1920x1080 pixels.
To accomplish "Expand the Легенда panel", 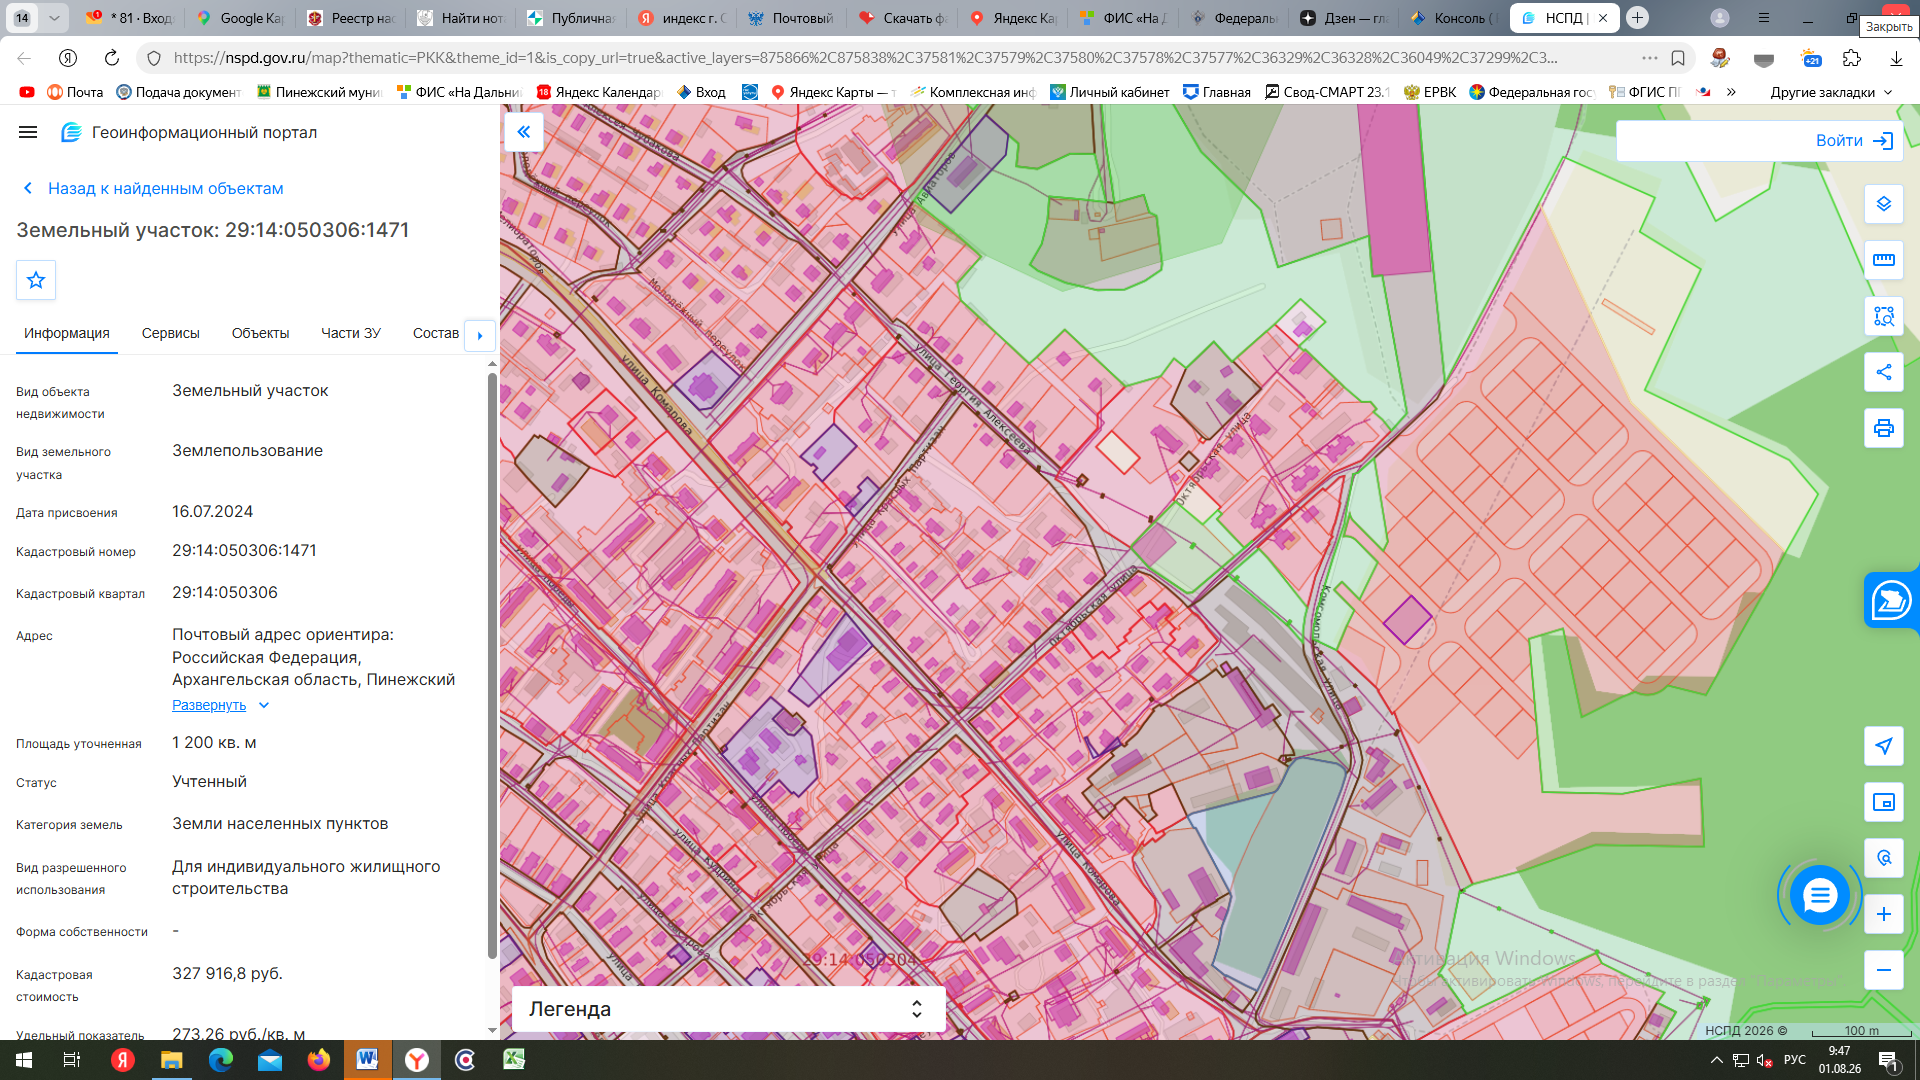I will 728,1009.
